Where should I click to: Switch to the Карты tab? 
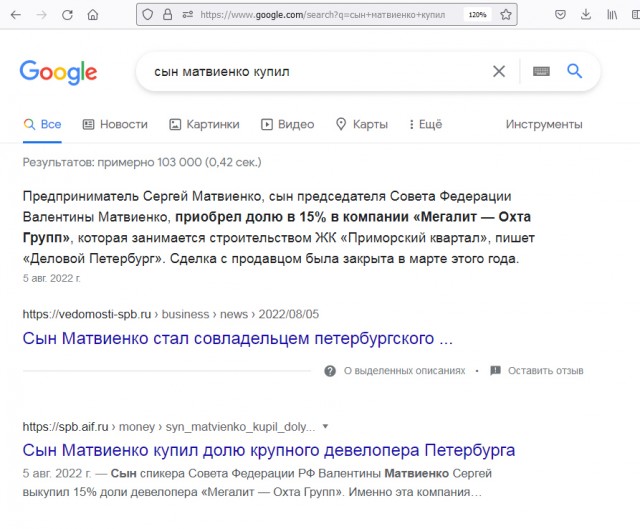[362, 124]
